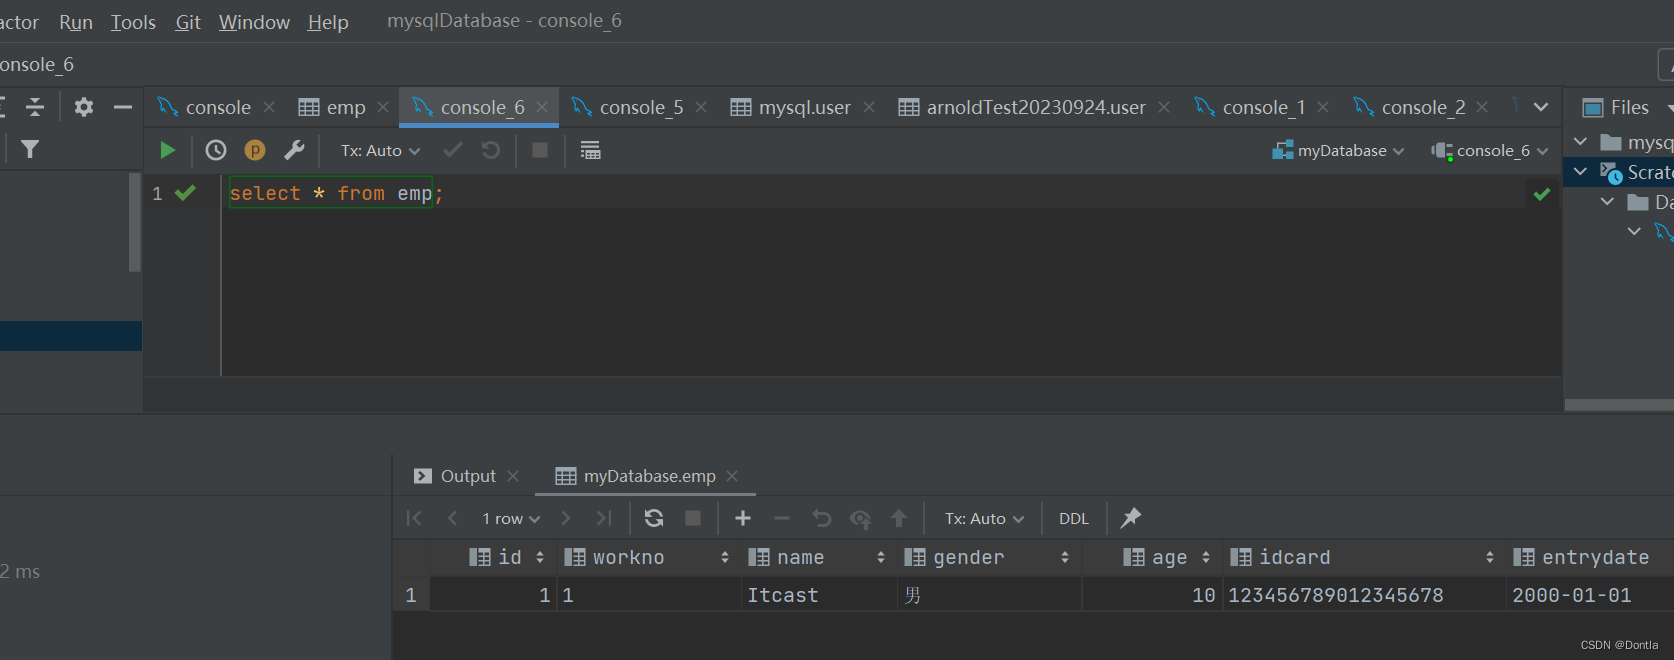Viewport: 1674px width, 660px height.
Task: Change schema via myDatabase dropdown
Action: pyautogui.click(x=1339, y=150)
